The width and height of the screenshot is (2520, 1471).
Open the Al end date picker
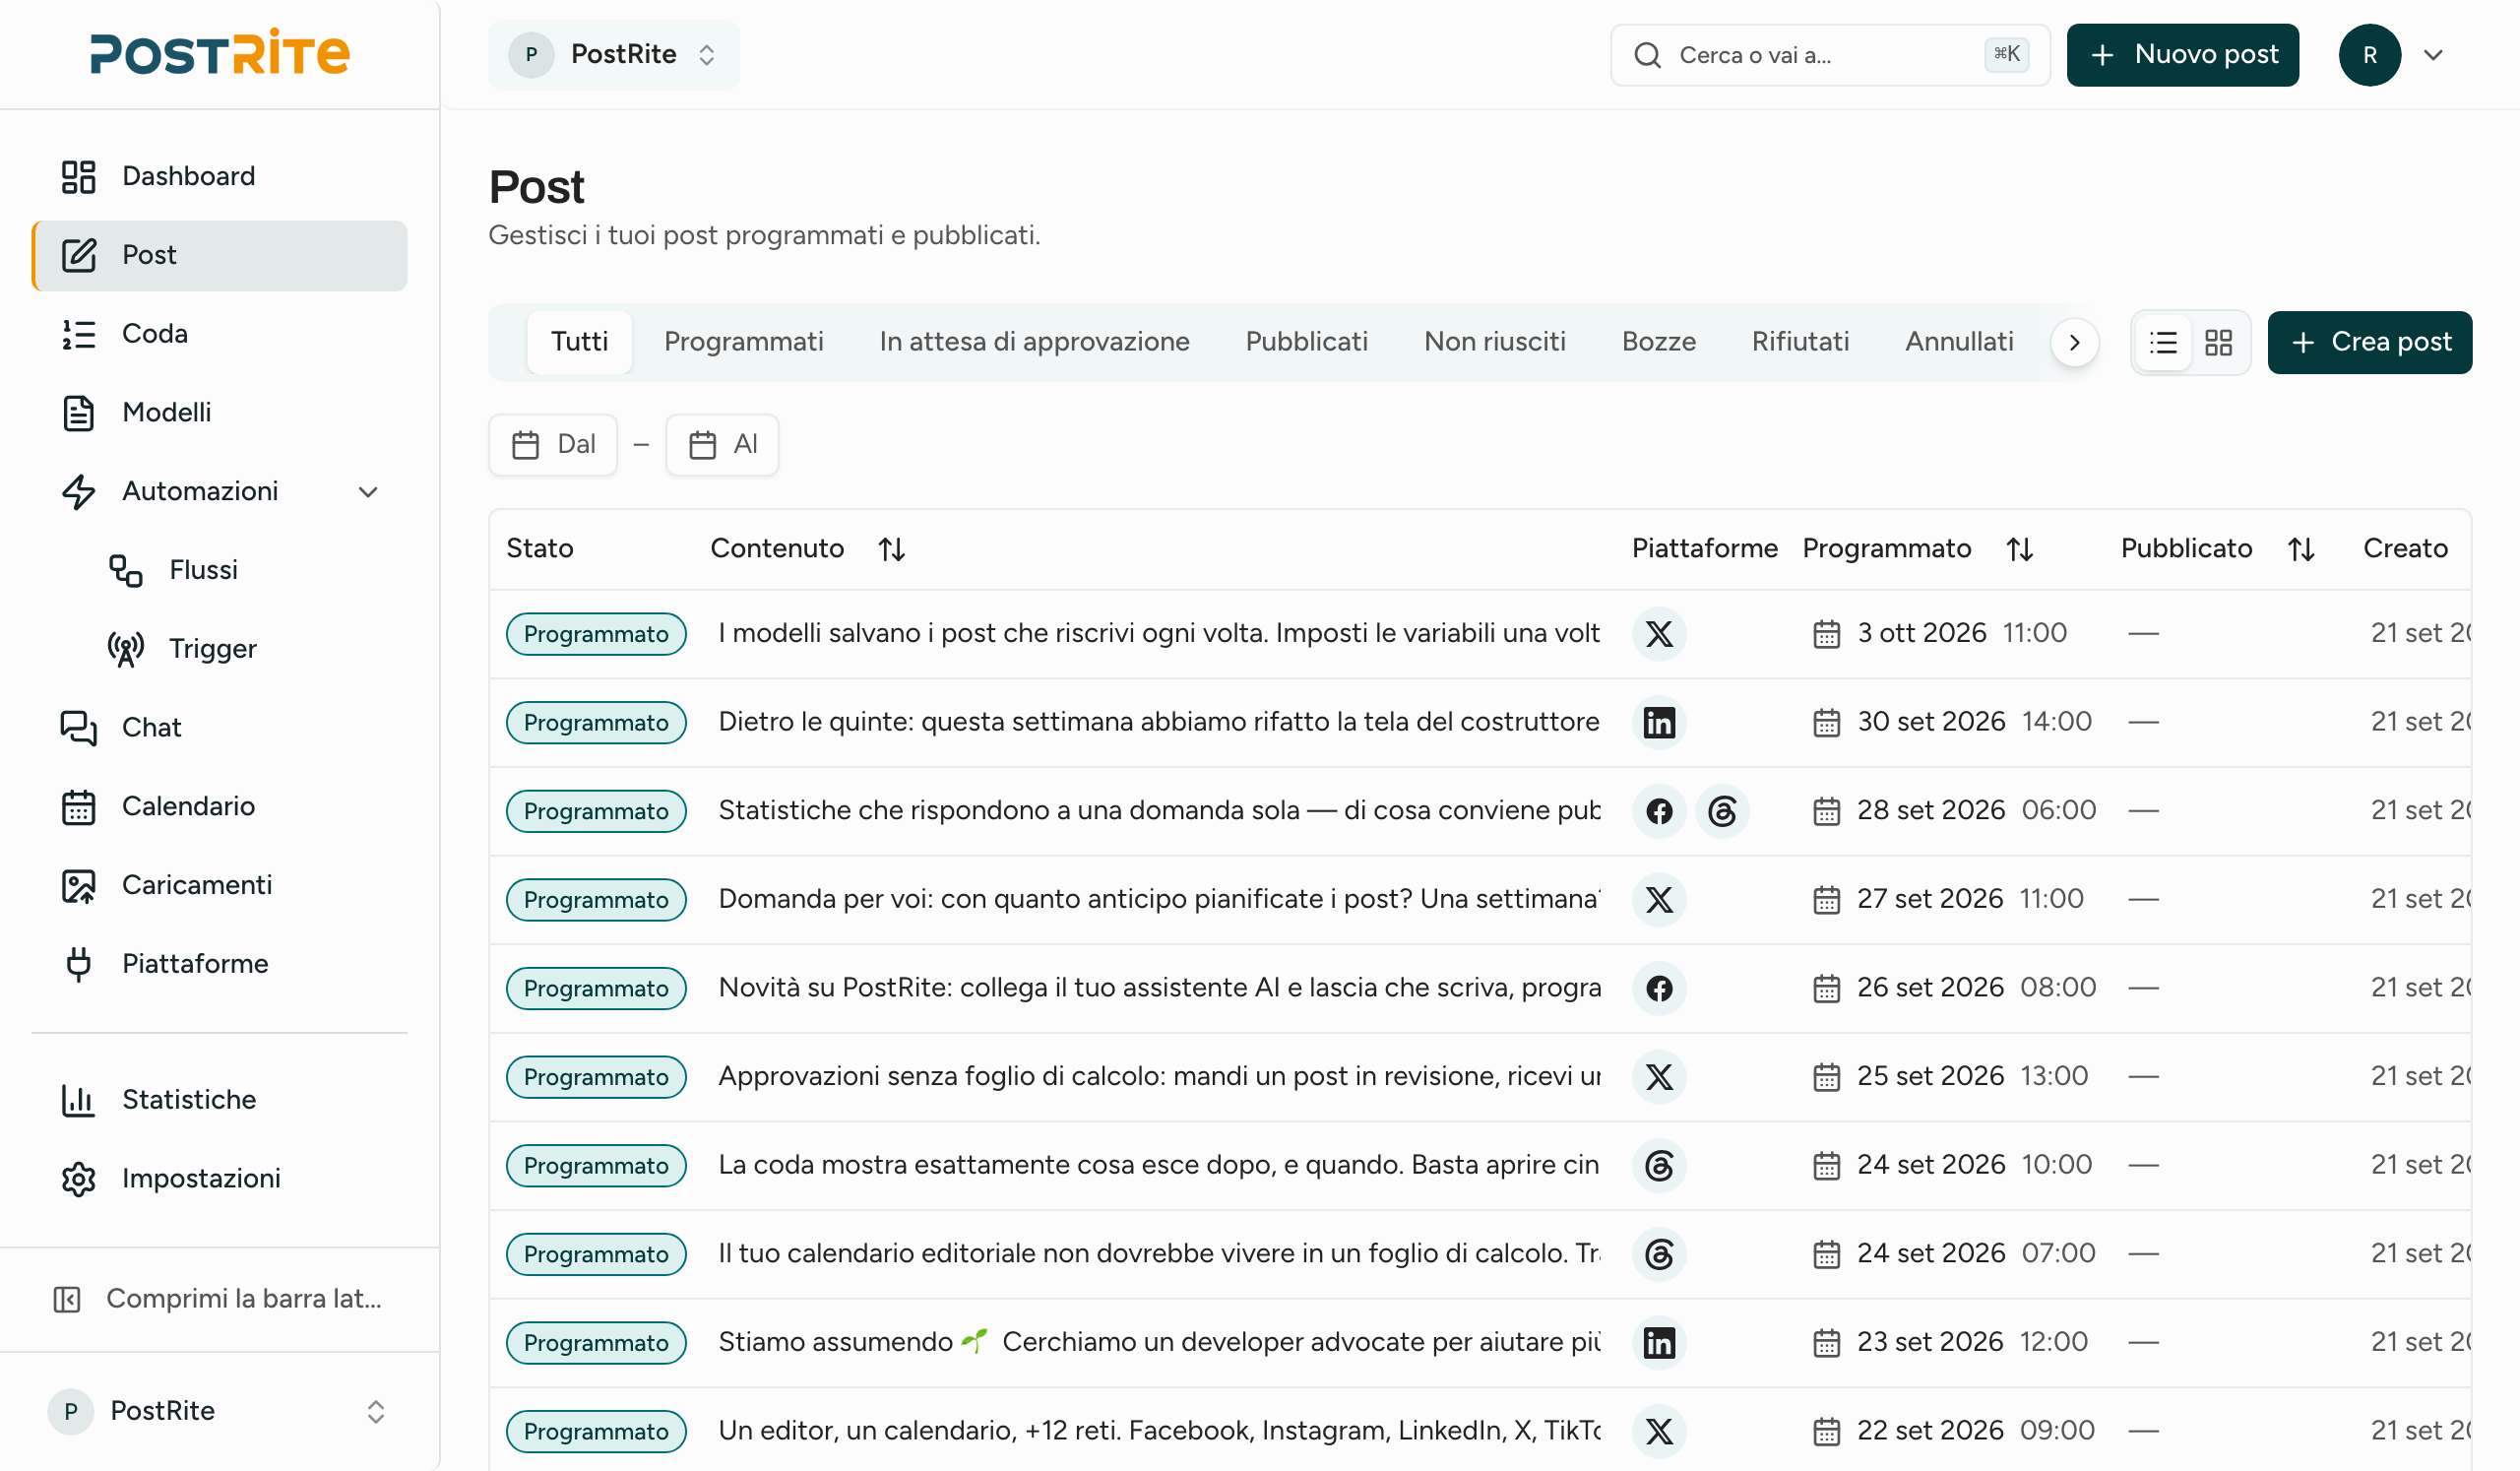pyautogui.click(x=722, y=445)
